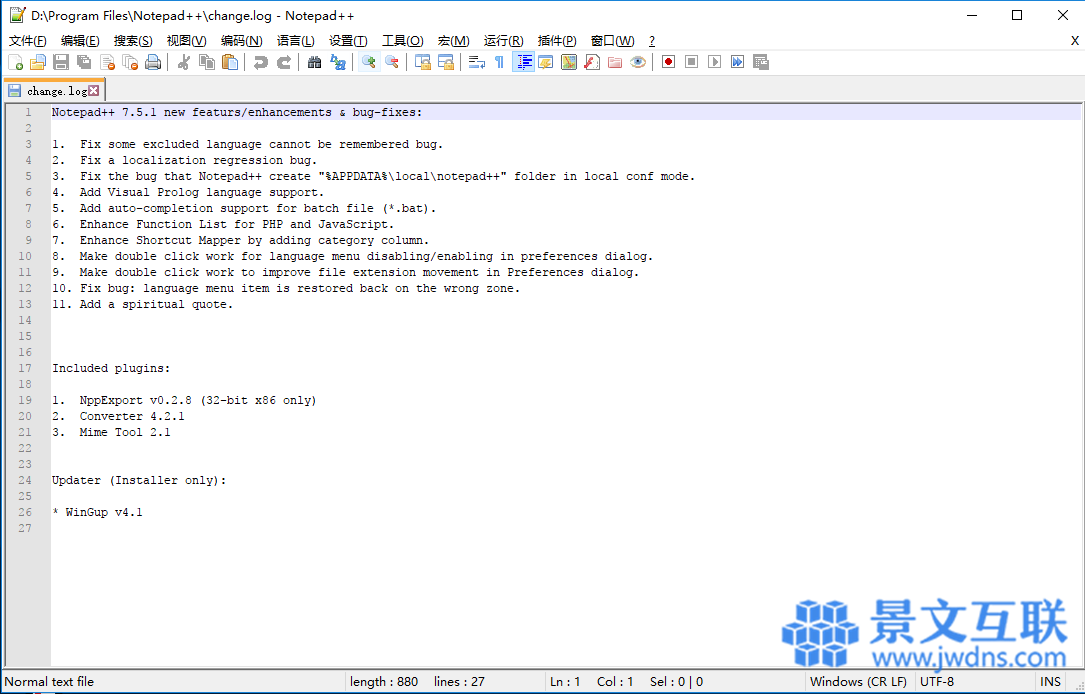
Task: Click the line 'Add a spiritual quote.'
Action: pos(156,304)
